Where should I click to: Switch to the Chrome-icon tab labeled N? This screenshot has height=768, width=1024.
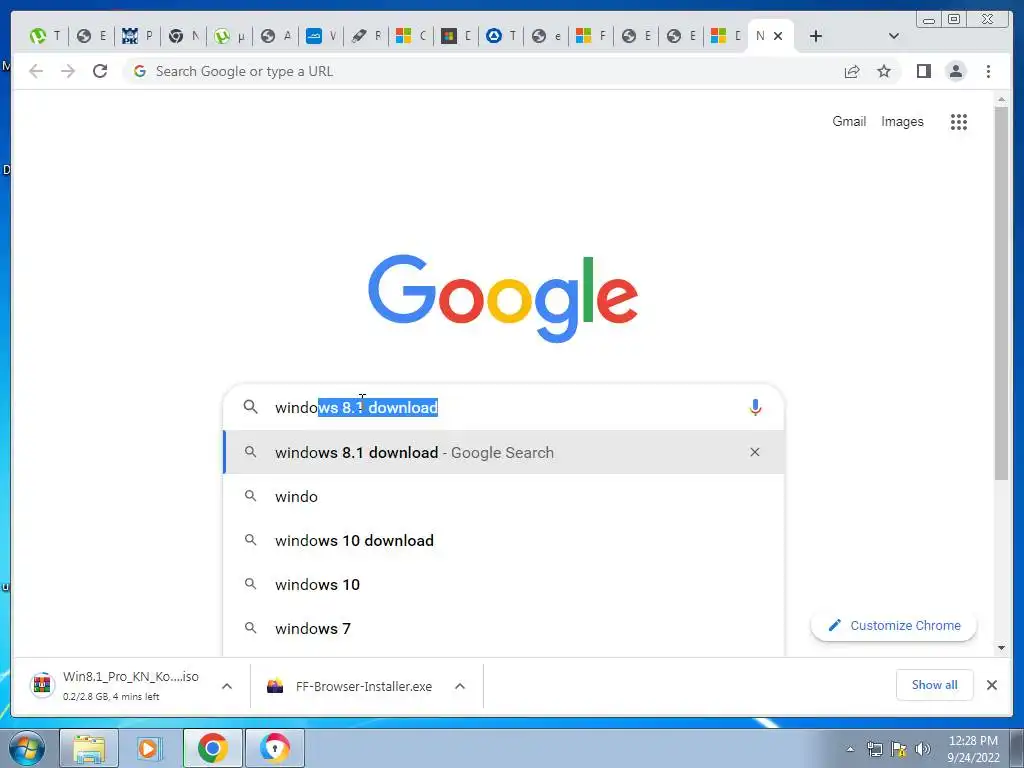pyautogui.click(x=184, y=36)
